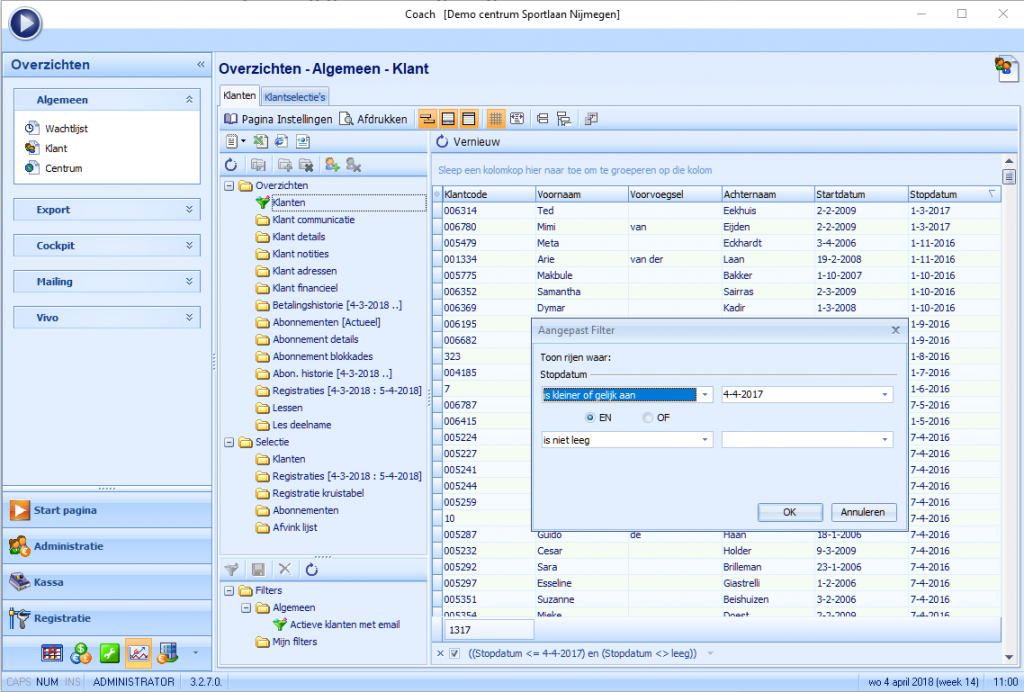
Task: Click the add user icon in tree toolbar
Action: (x=332, y=164)
